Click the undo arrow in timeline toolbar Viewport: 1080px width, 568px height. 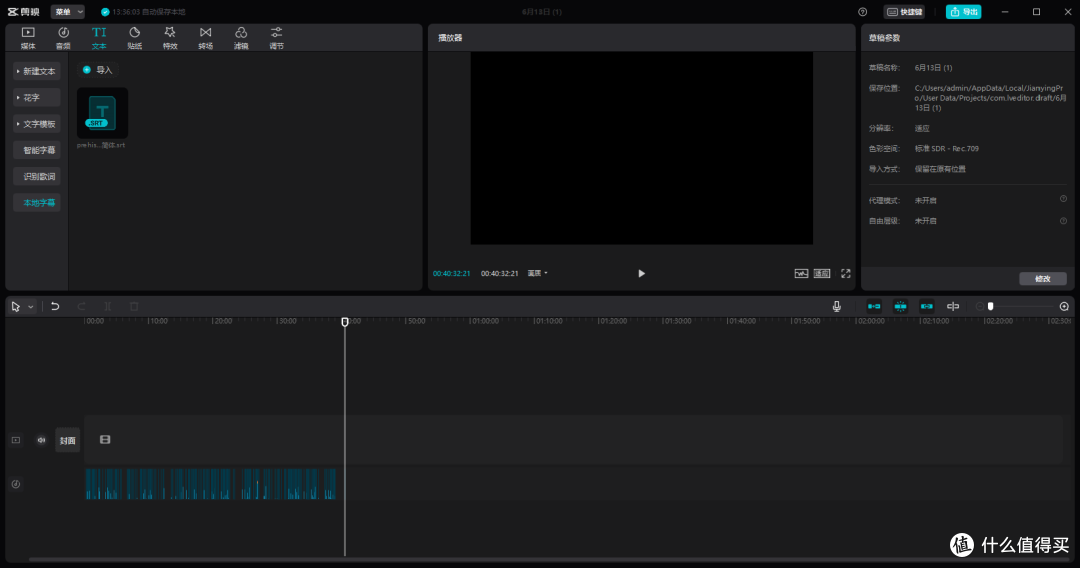click(55, 306)
